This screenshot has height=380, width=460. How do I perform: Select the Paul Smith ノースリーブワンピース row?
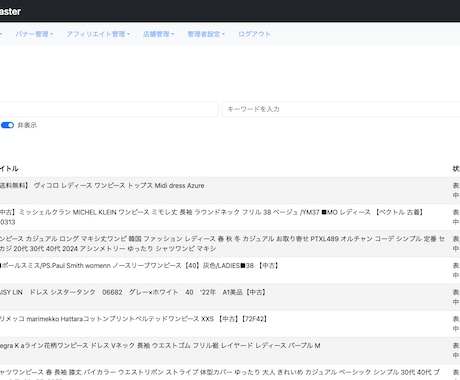[230, 270]
